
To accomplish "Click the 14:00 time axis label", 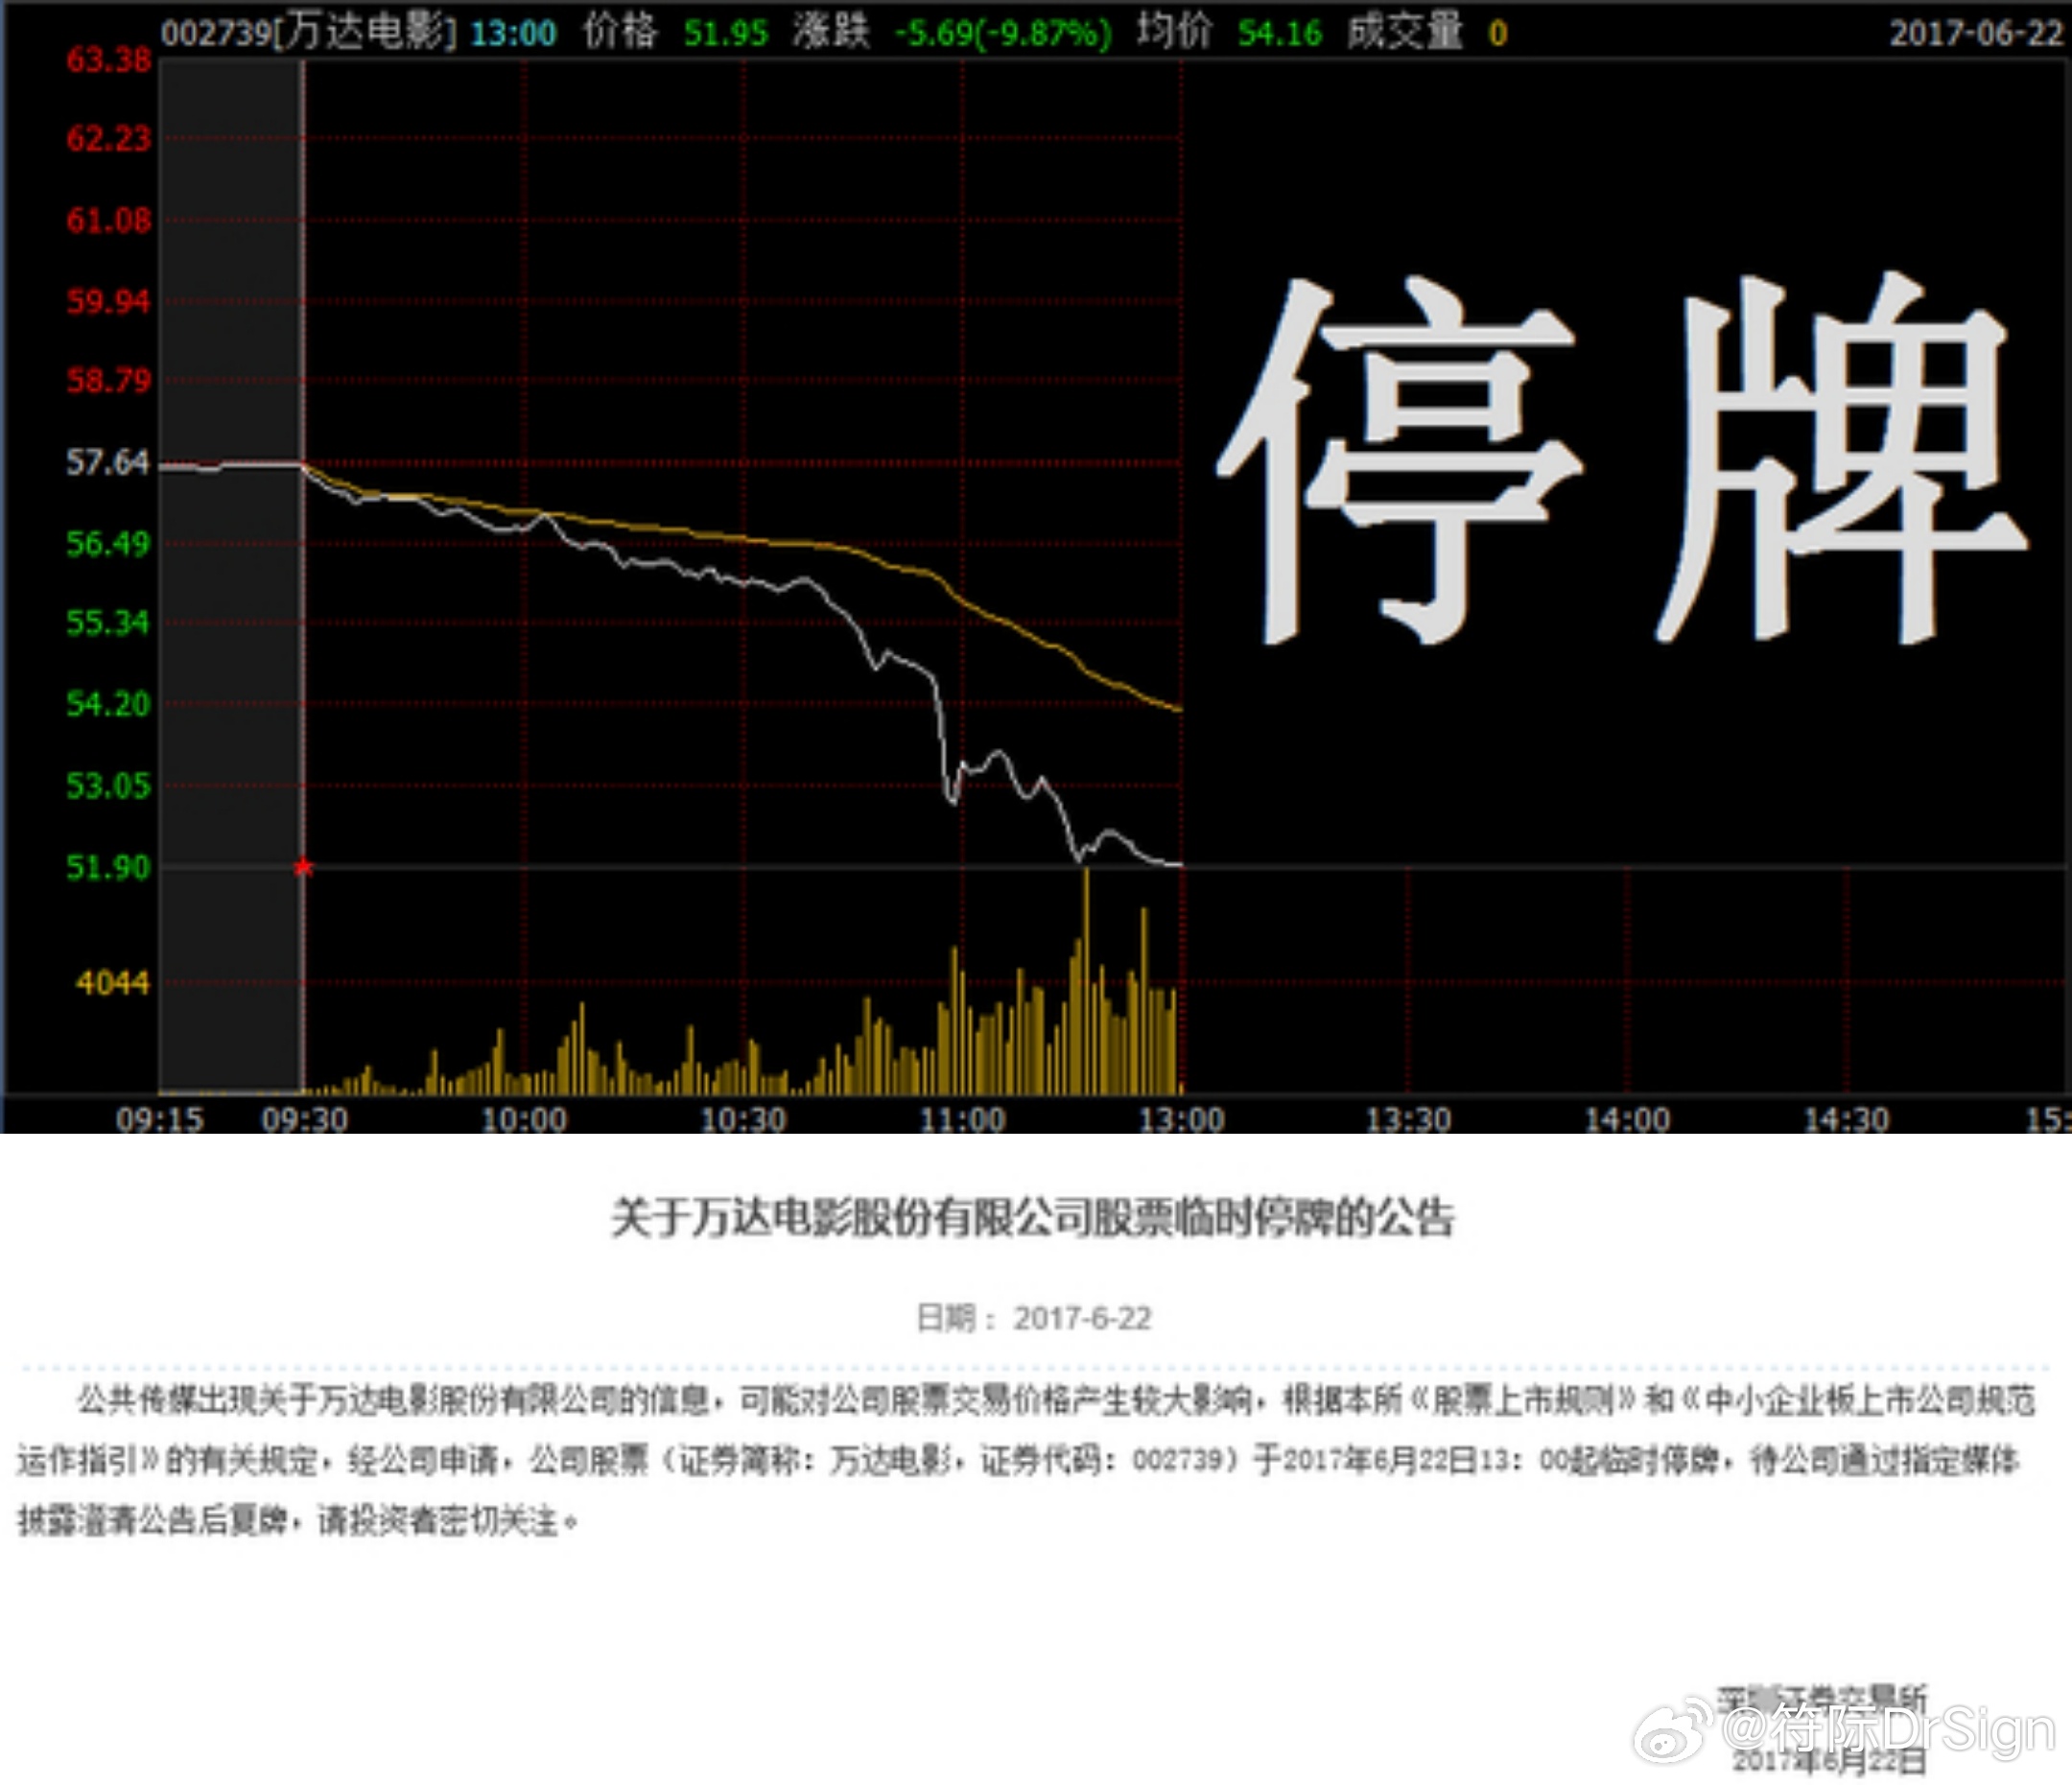I will [x=1627, y=1119].
